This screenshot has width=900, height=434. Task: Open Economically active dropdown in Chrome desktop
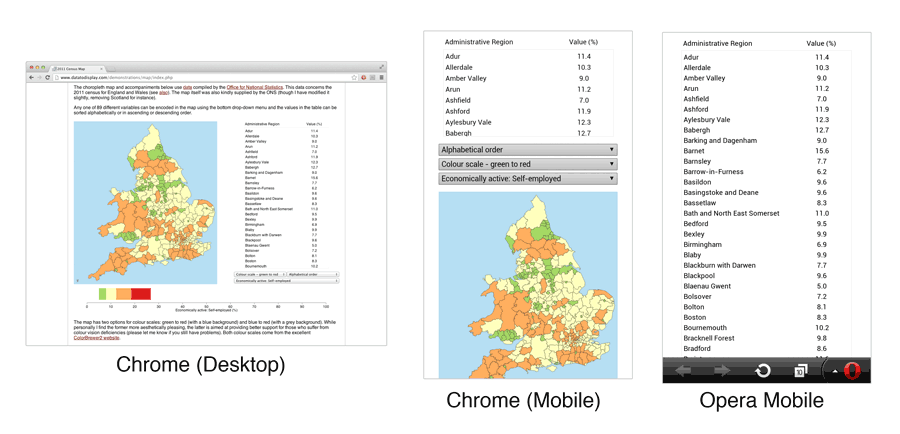click(x=286, y=281)
